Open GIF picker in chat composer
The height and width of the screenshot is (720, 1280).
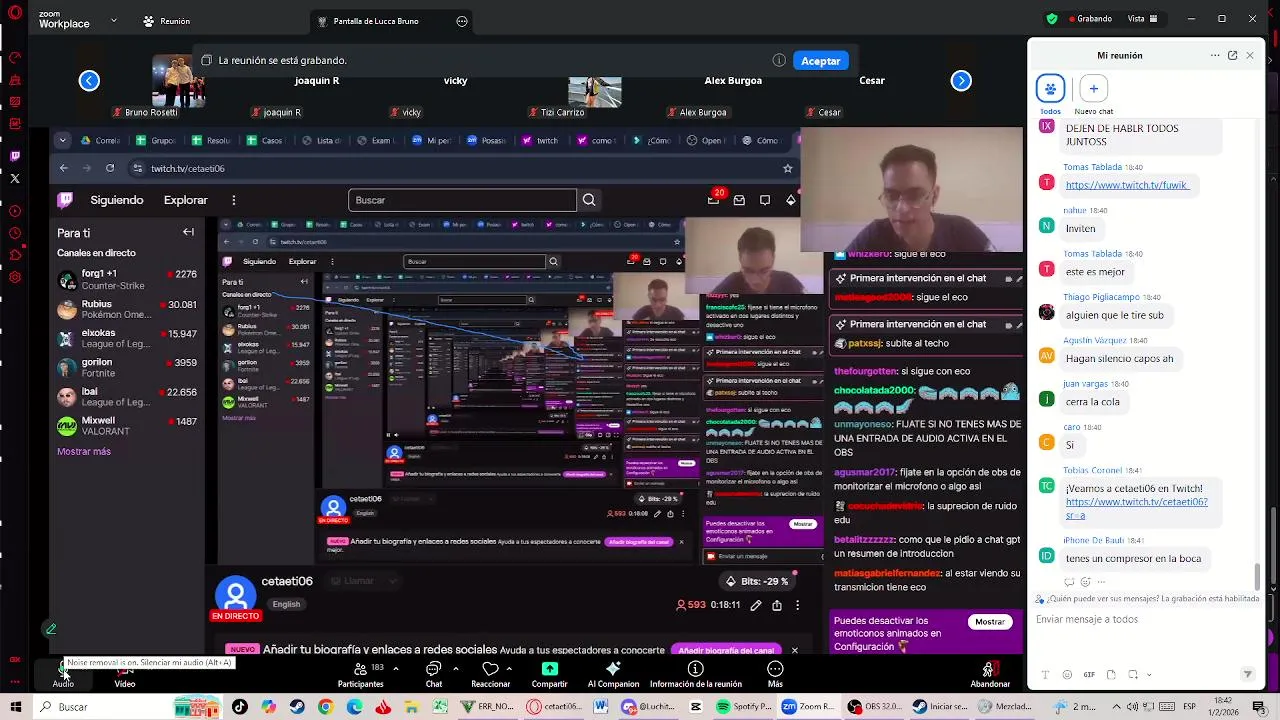click(1089, 675)
